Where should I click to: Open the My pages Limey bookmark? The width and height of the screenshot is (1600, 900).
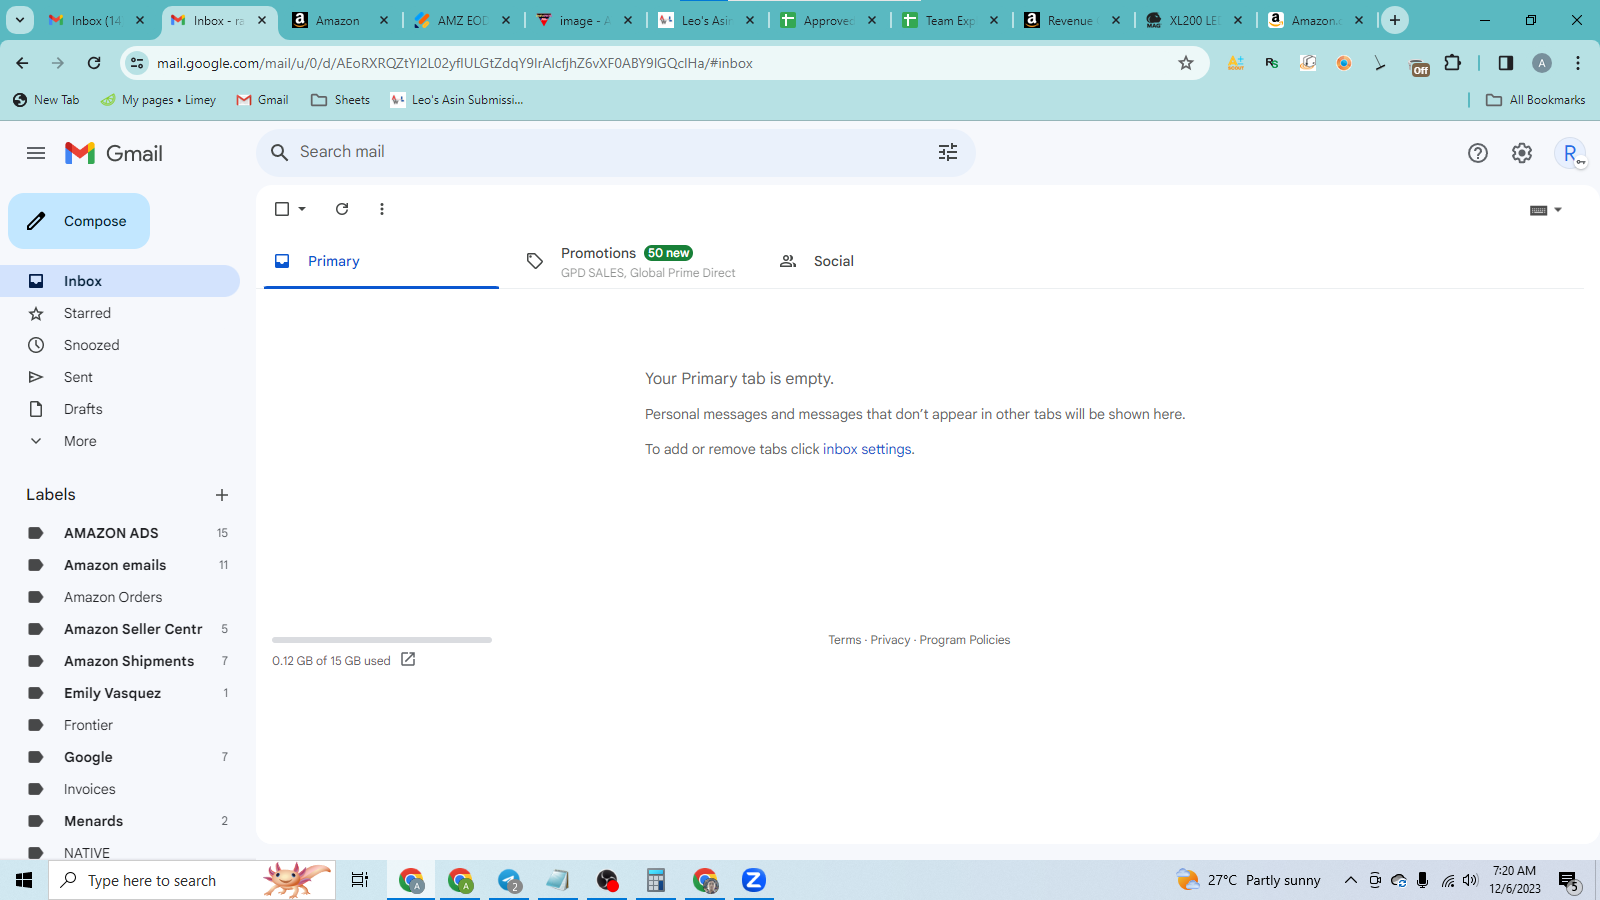158,100
